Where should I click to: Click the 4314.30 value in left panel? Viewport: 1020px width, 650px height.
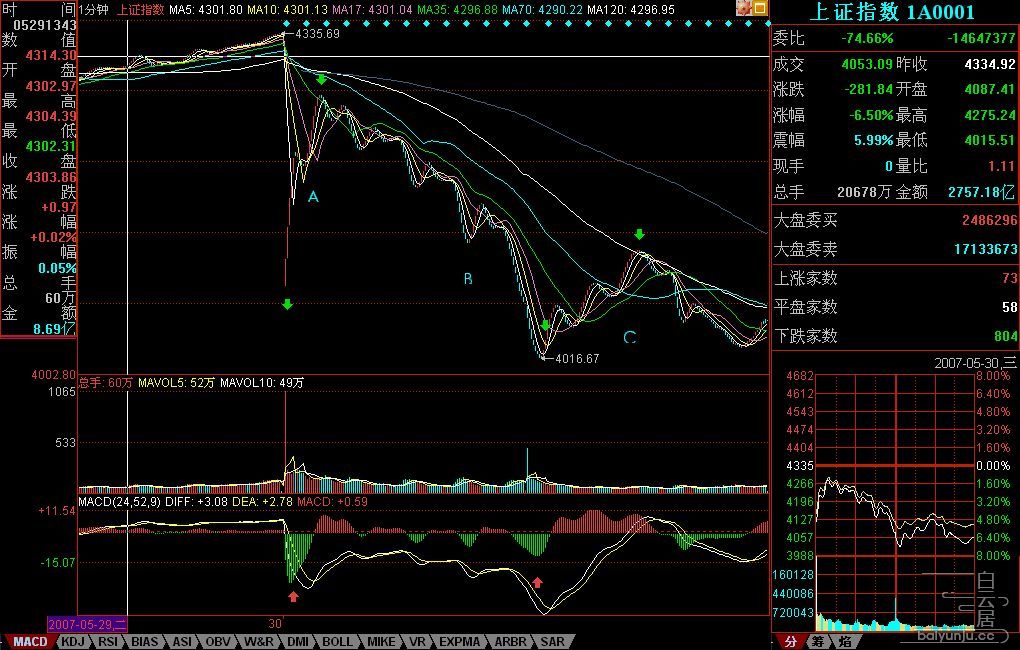point(51,56)
